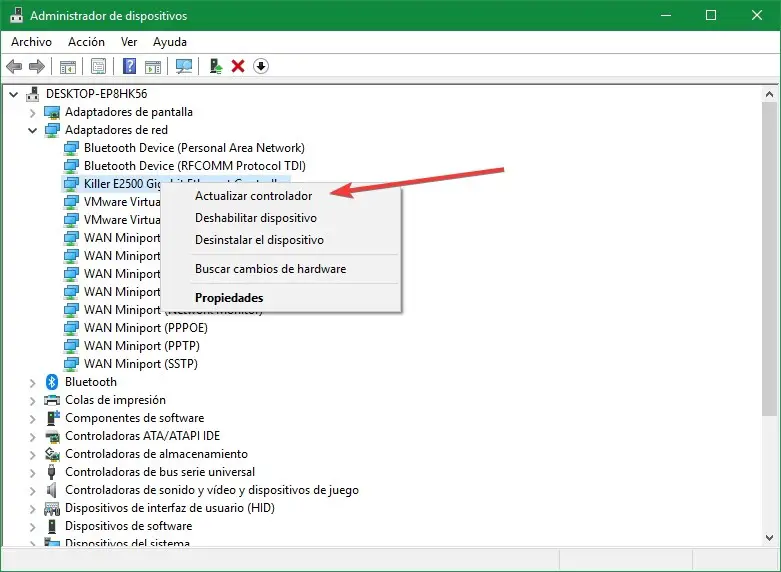
Task: Select the Controladoras de bus serie universal row
Action: pos(160,472)
